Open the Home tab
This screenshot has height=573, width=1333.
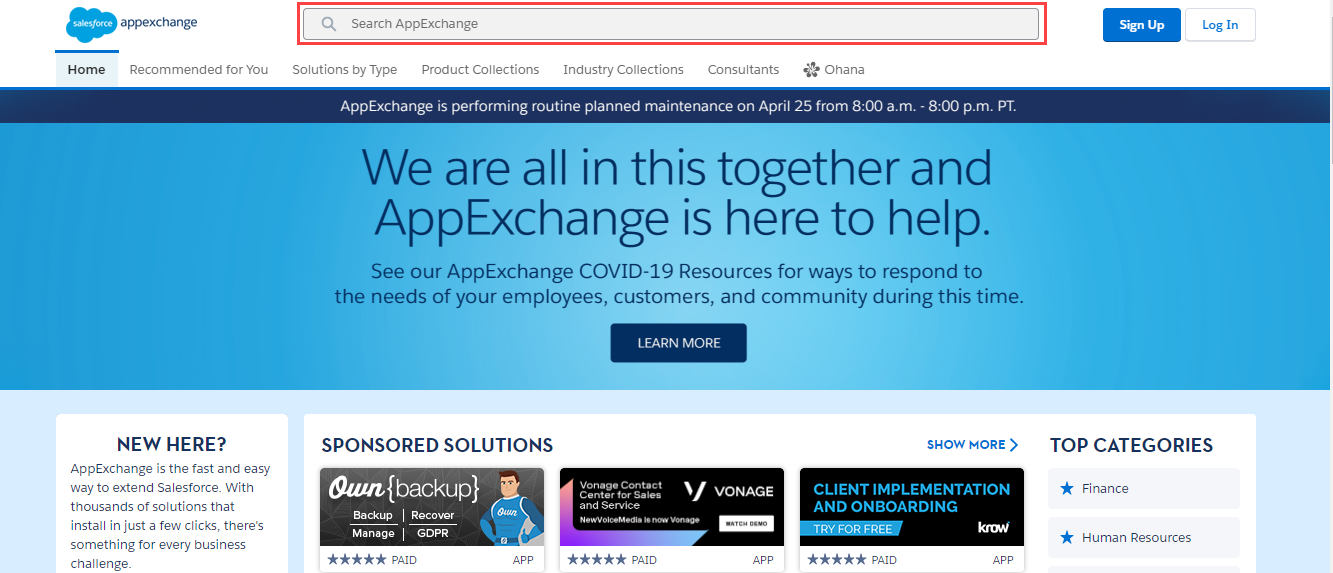[87, 70]
